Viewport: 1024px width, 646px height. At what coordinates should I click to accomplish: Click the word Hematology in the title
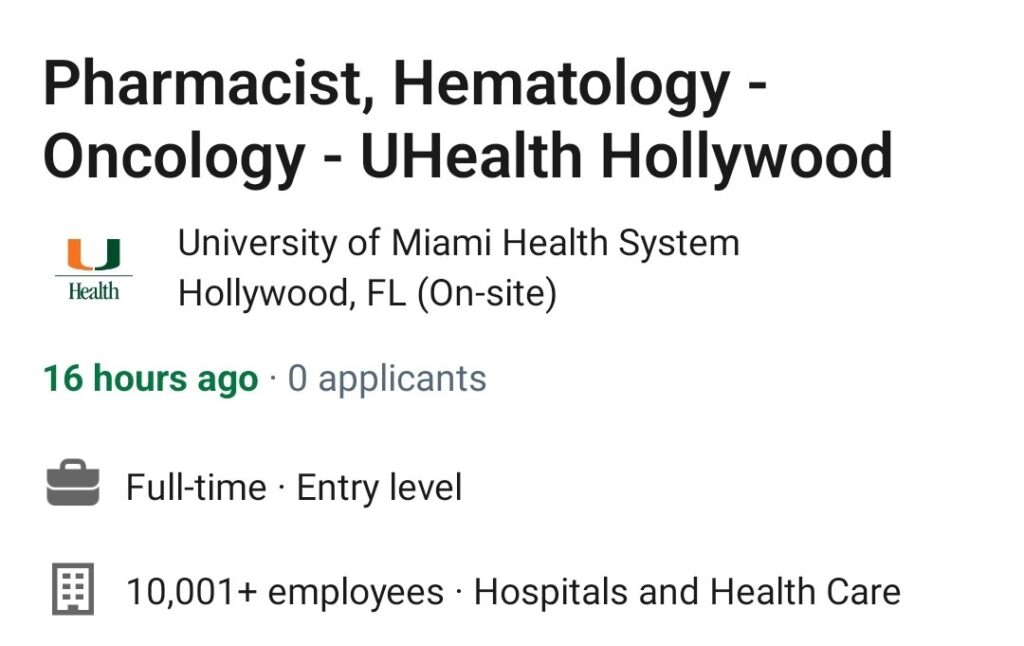561,86
